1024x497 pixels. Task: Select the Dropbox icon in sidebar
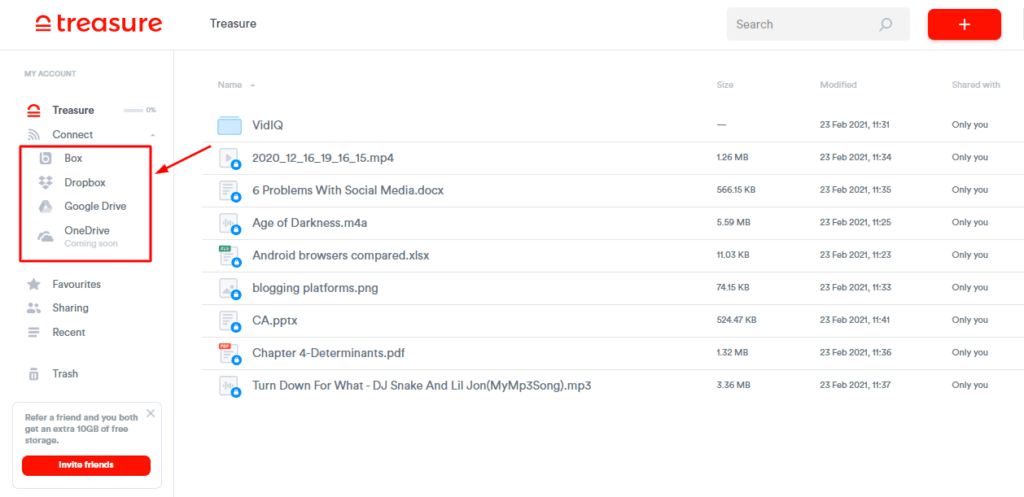[x=45, y=183]
